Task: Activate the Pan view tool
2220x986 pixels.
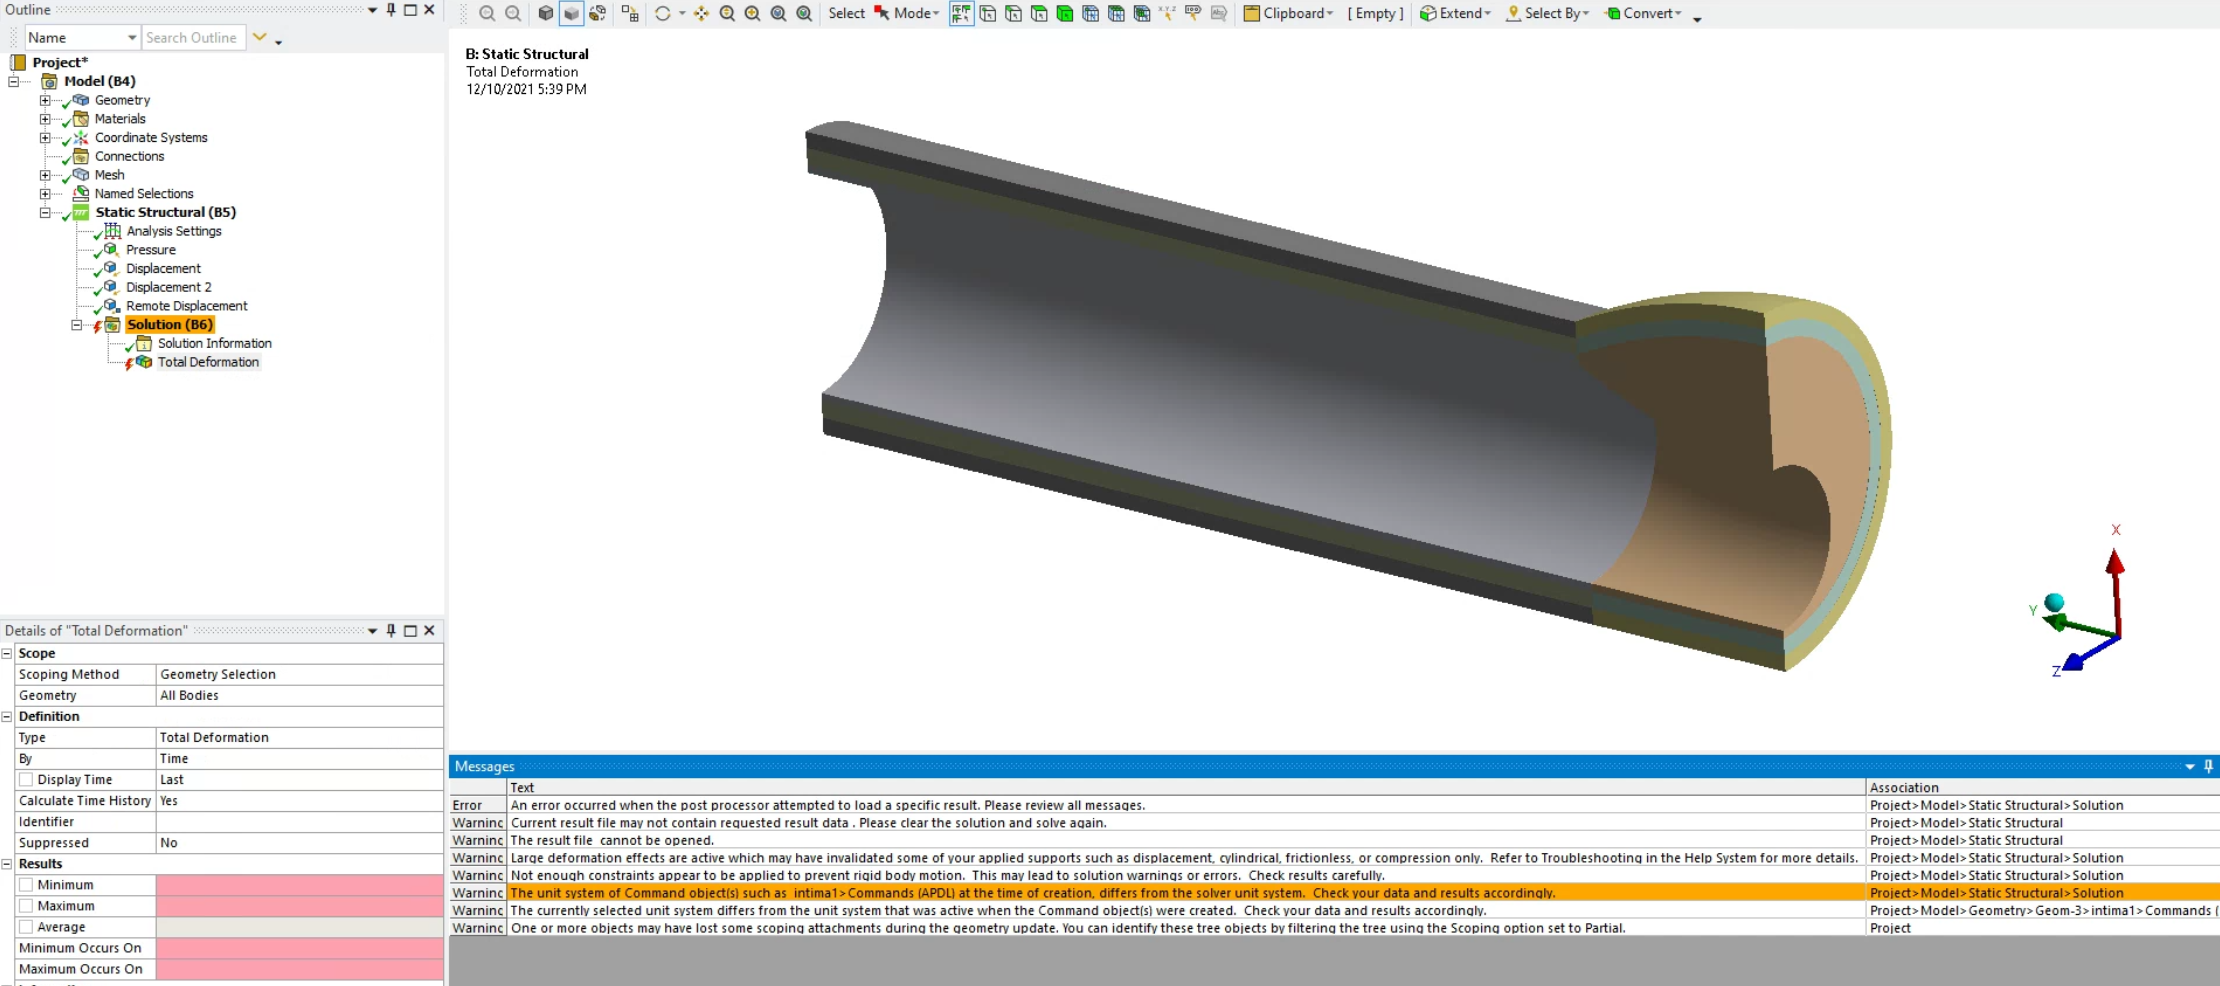Action: pos(701,13)
